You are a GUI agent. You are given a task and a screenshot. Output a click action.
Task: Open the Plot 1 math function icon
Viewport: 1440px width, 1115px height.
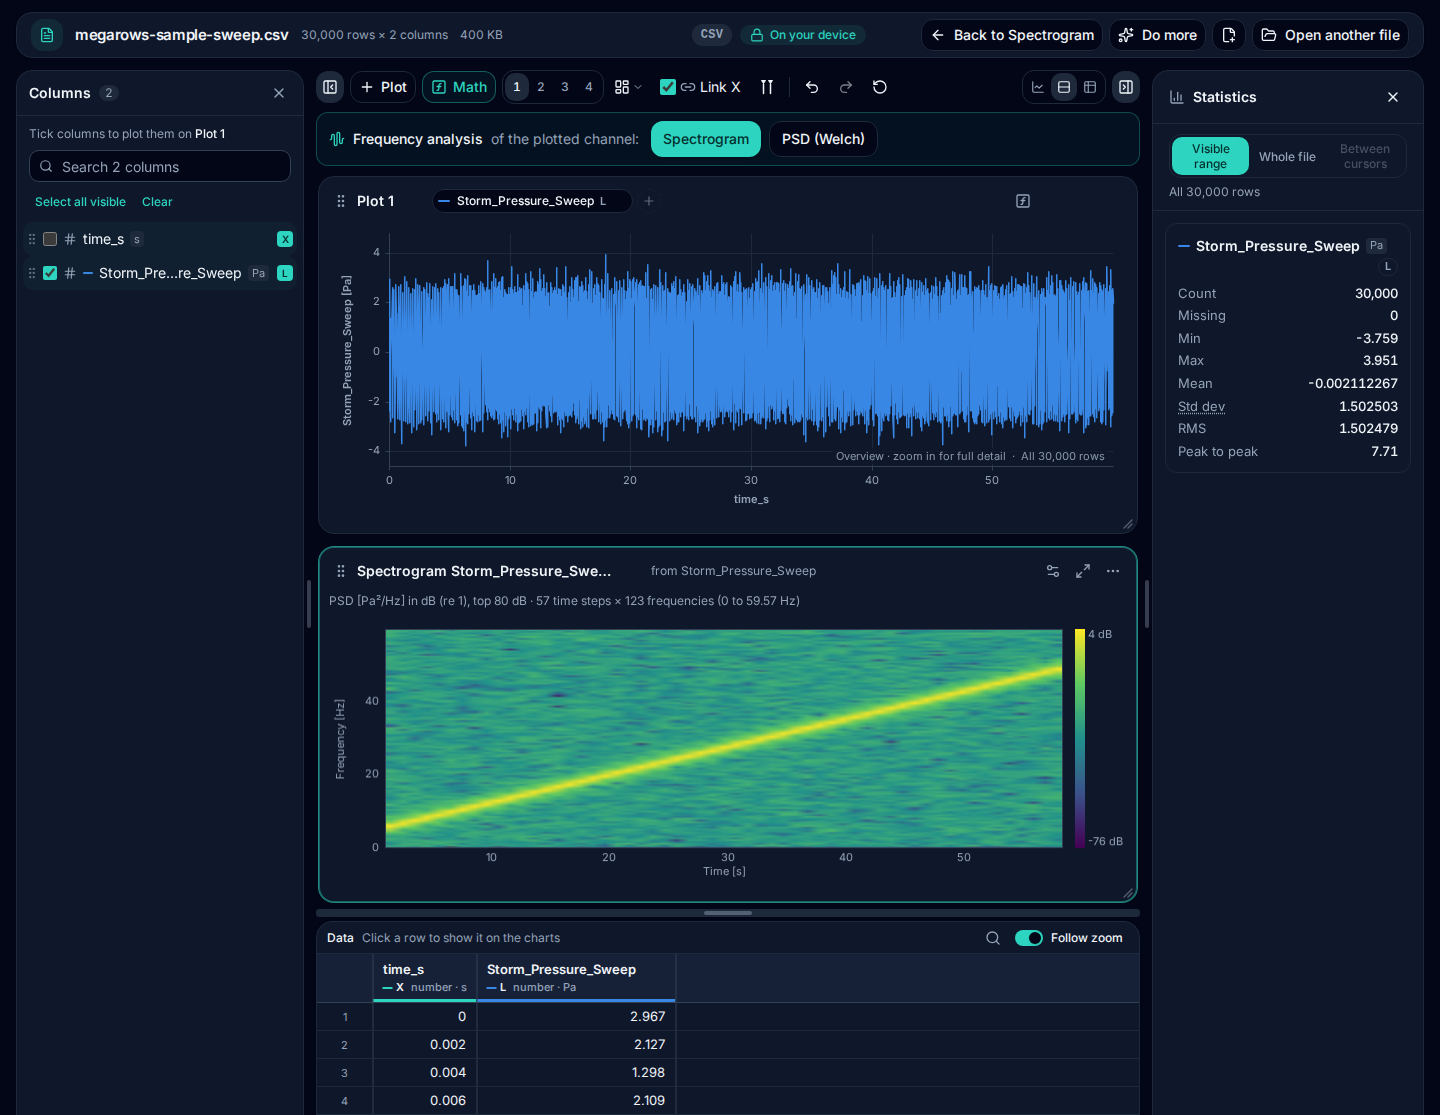pyautogui.click(x=1023, y=201)
